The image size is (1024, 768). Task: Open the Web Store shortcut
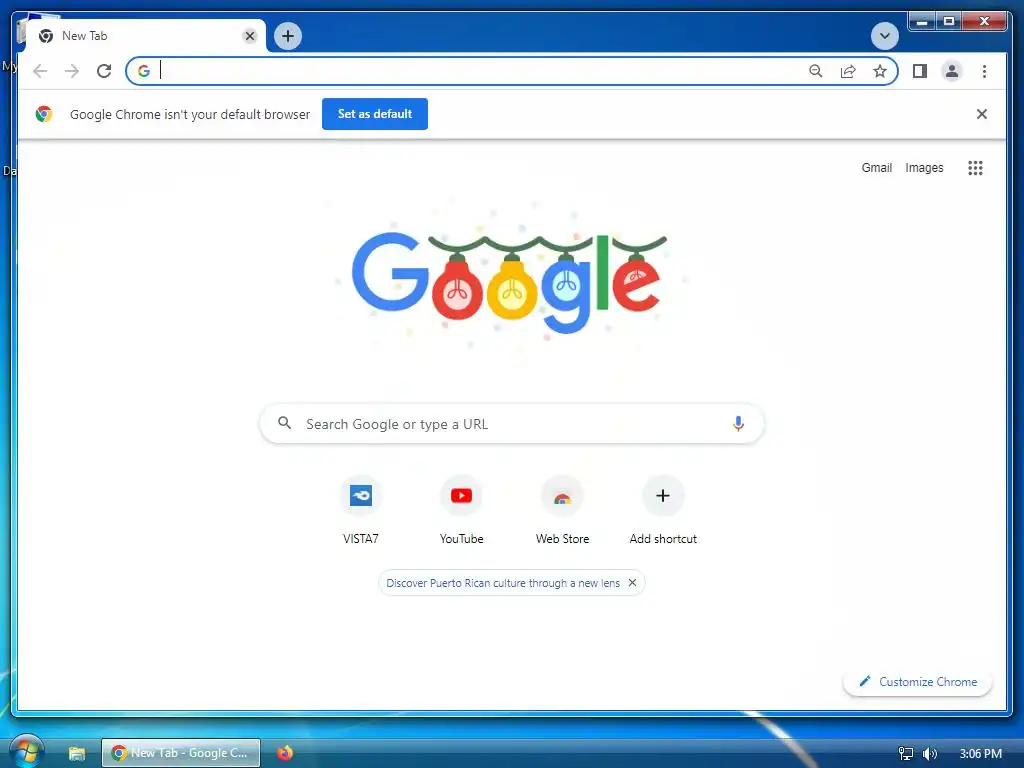562,511
